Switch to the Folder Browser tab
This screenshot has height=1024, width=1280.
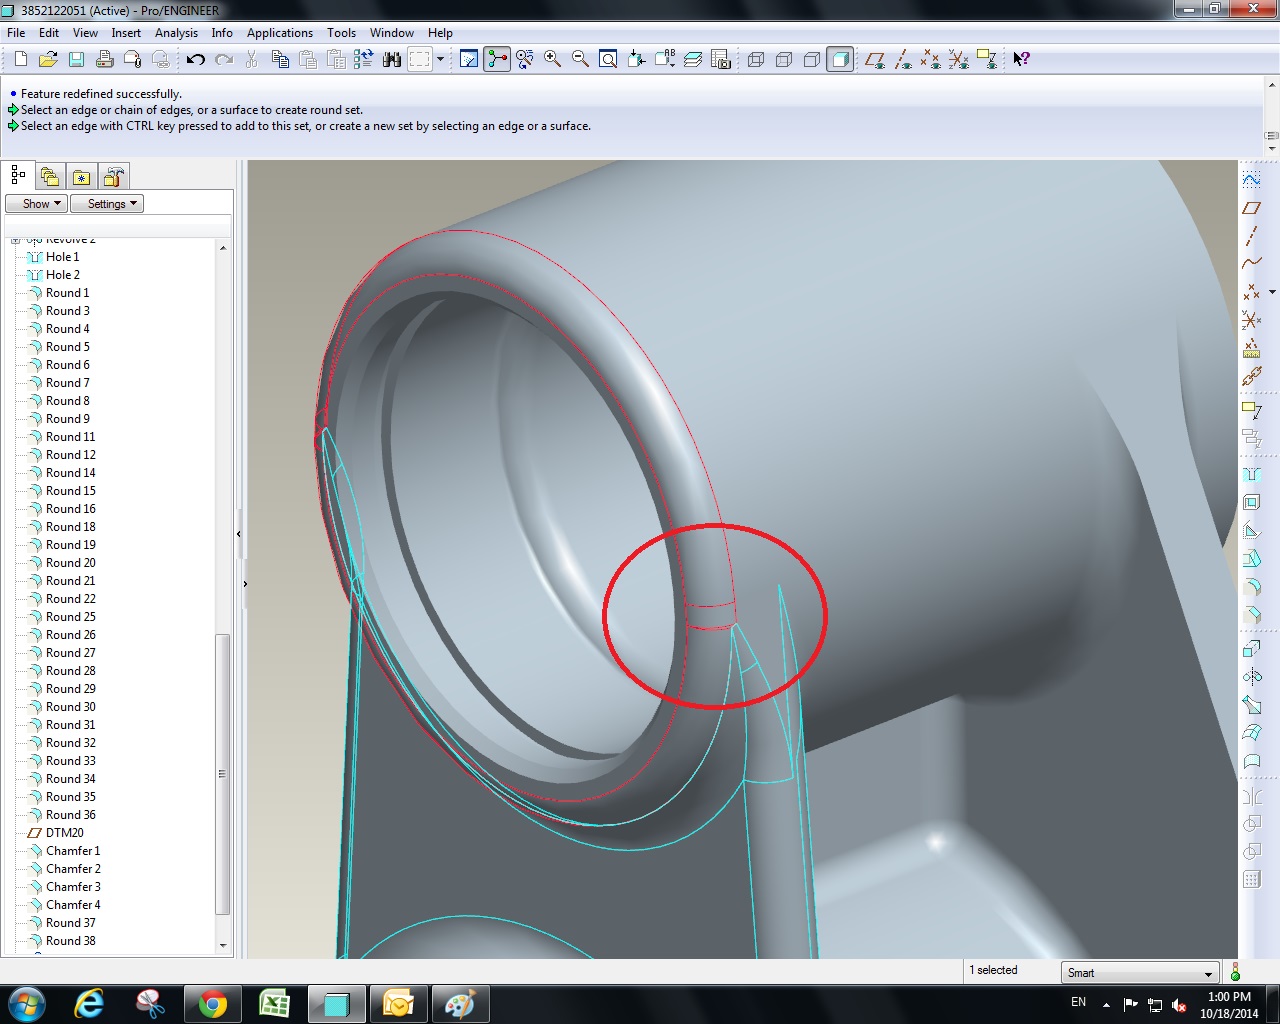50,177
